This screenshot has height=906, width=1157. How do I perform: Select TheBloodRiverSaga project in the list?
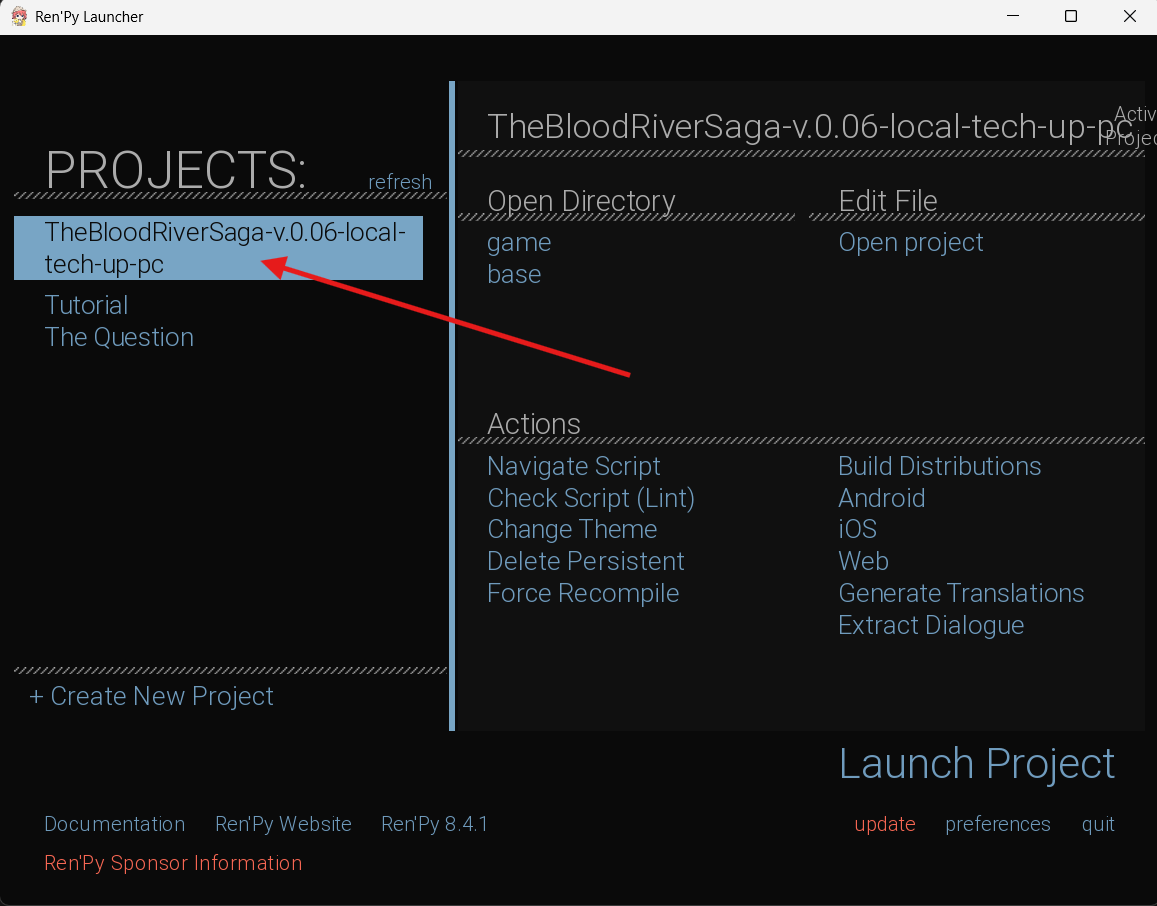point(218,248)
